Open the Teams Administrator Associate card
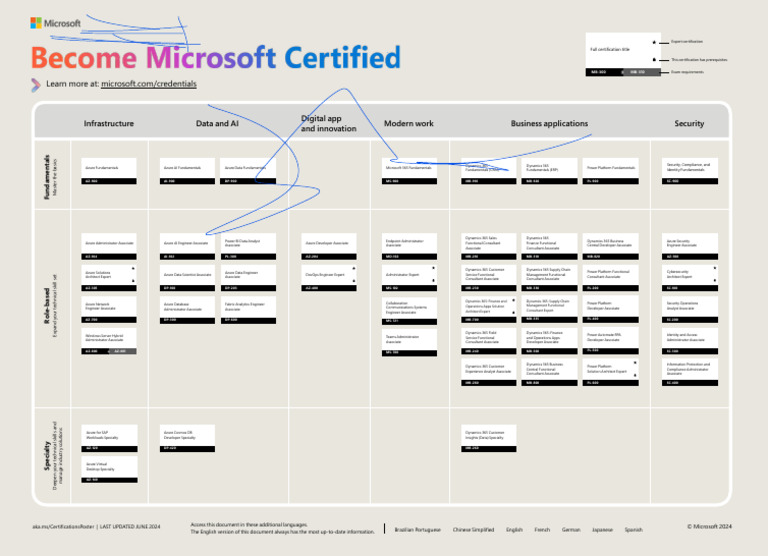Viewport: 768px width, 556px height. tap(409, 342)
